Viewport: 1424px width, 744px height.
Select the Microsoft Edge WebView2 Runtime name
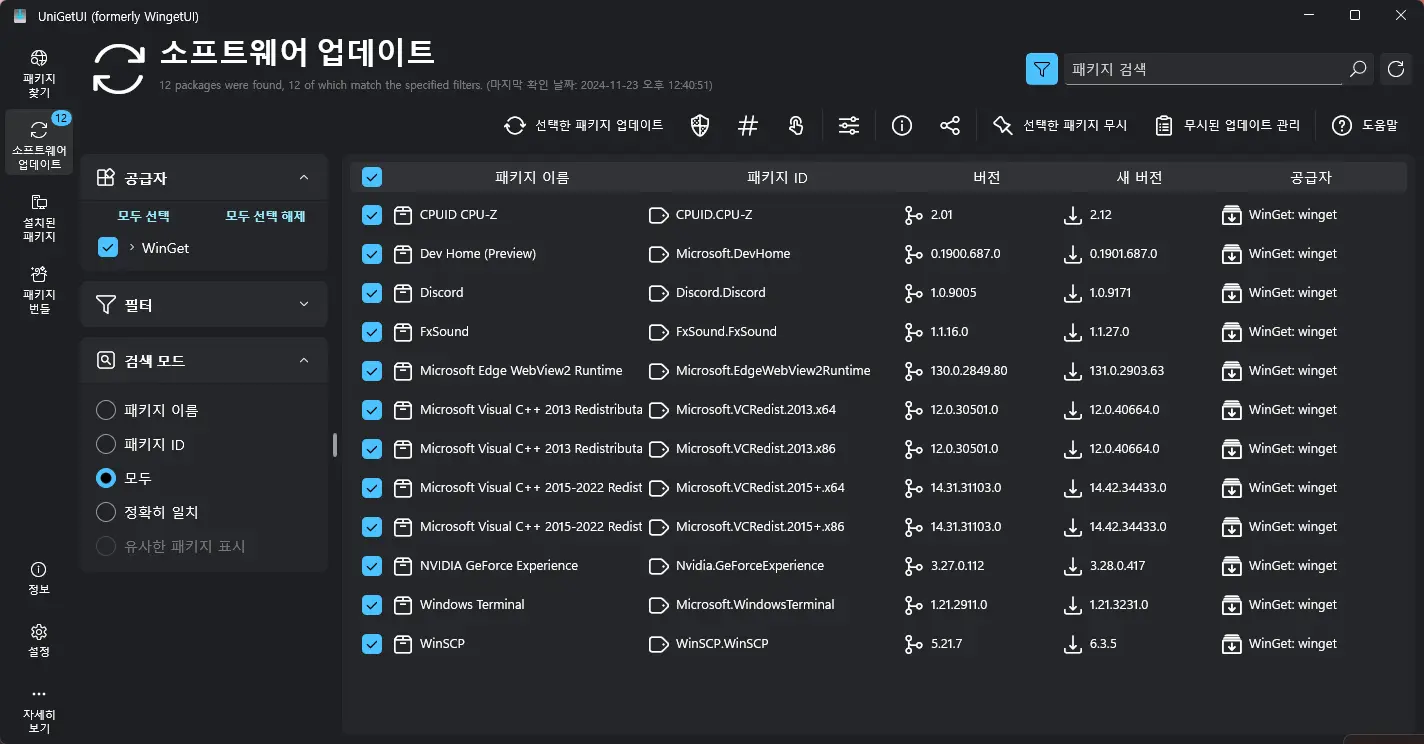pyautogui.click(x=521, y=371)
